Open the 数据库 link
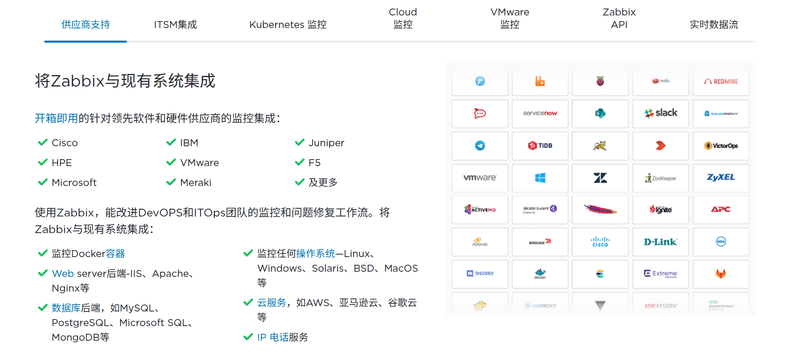The image size is (800, 361). 66,307
